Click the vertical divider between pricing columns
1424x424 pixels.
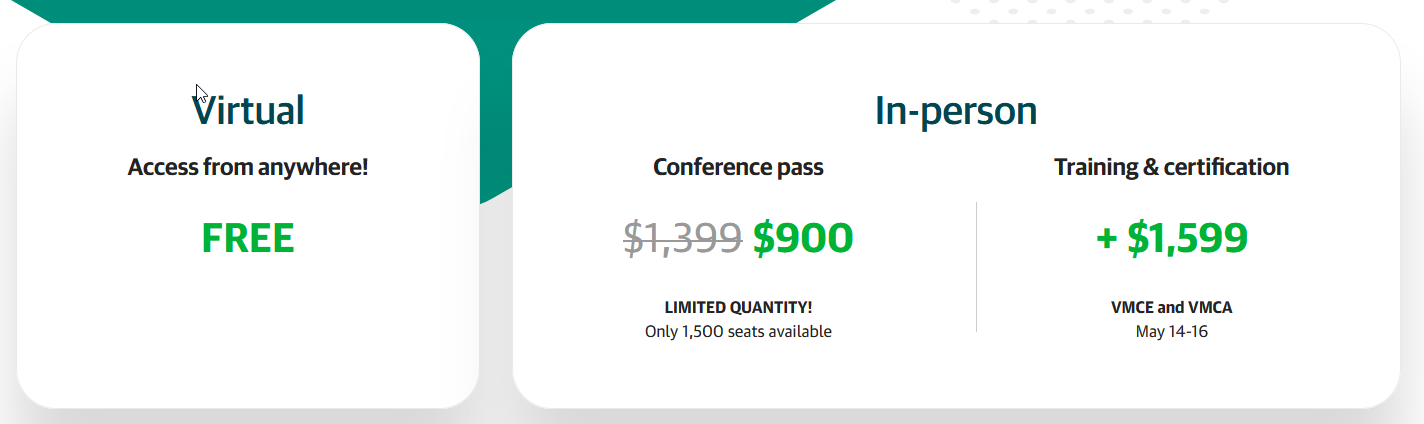point(976,266)
